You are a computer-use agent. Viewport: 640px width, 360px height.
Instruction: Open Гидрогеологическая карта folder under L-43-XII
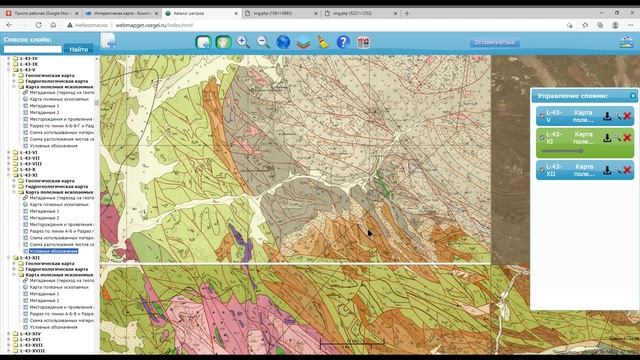56,269
